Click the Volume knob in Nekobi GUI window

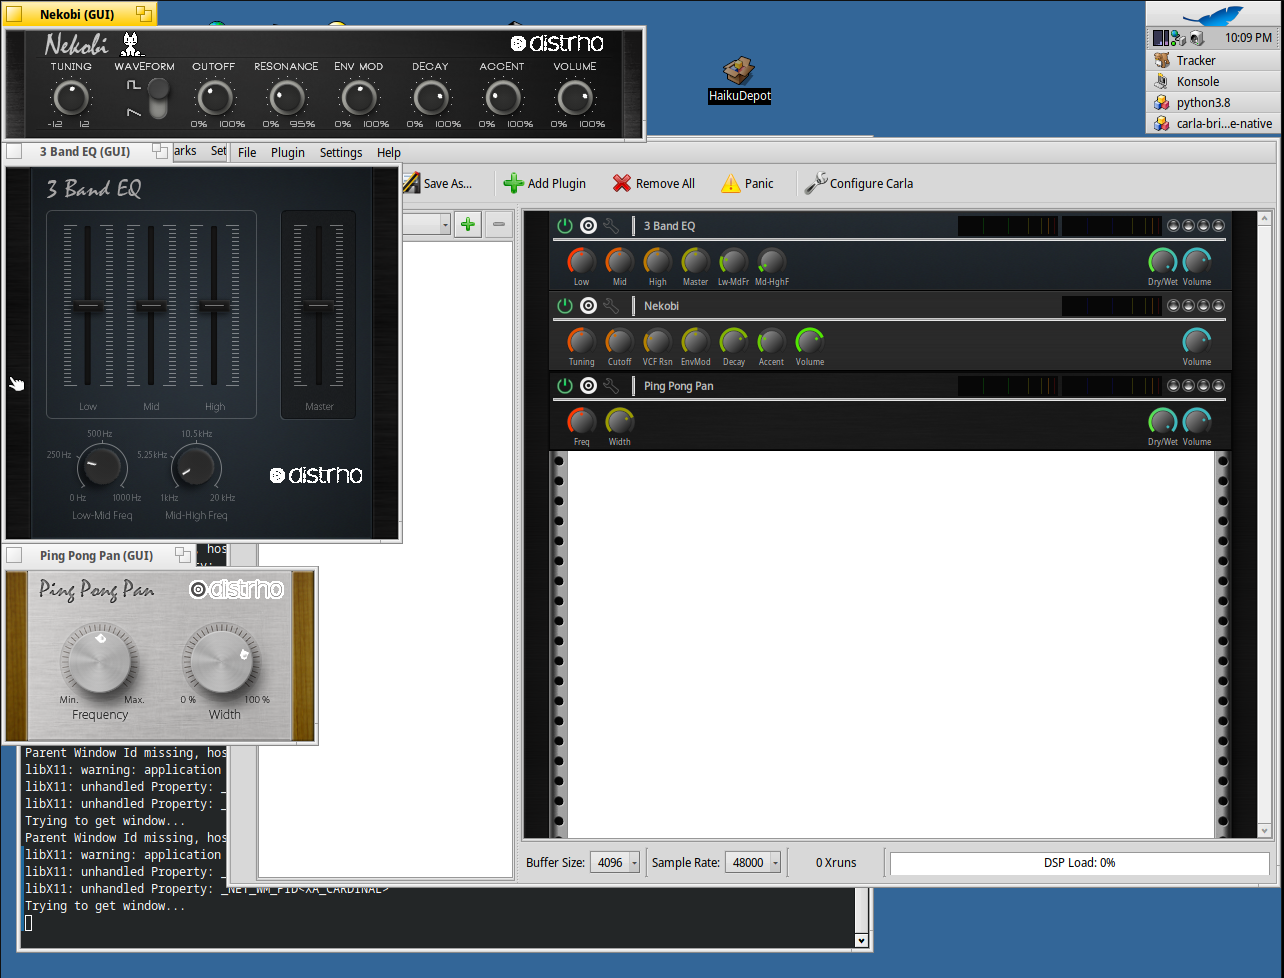tap(574, 98)
